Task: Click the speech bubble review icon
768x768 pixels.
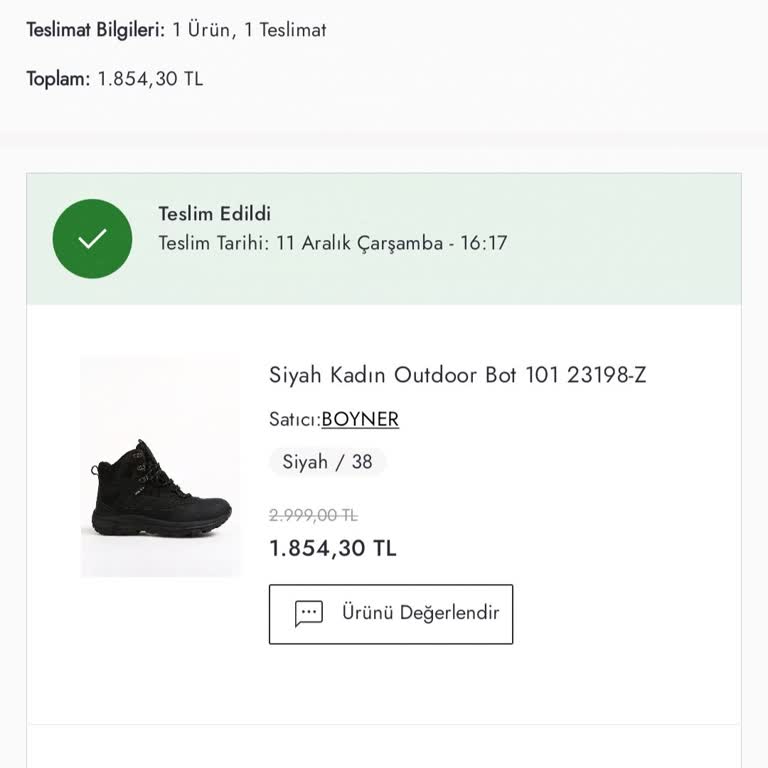Action: [x=309, y=614]
